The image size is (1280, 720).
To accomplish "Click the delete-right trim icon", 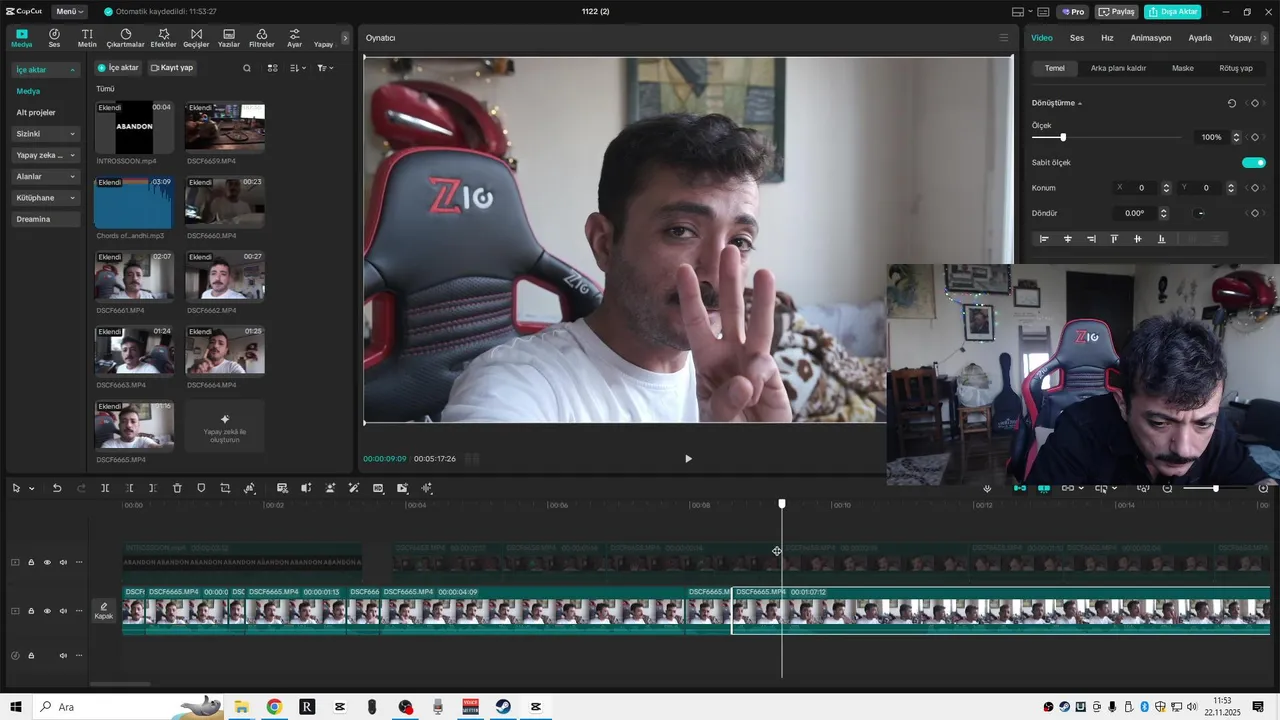I will pos(153,488).
